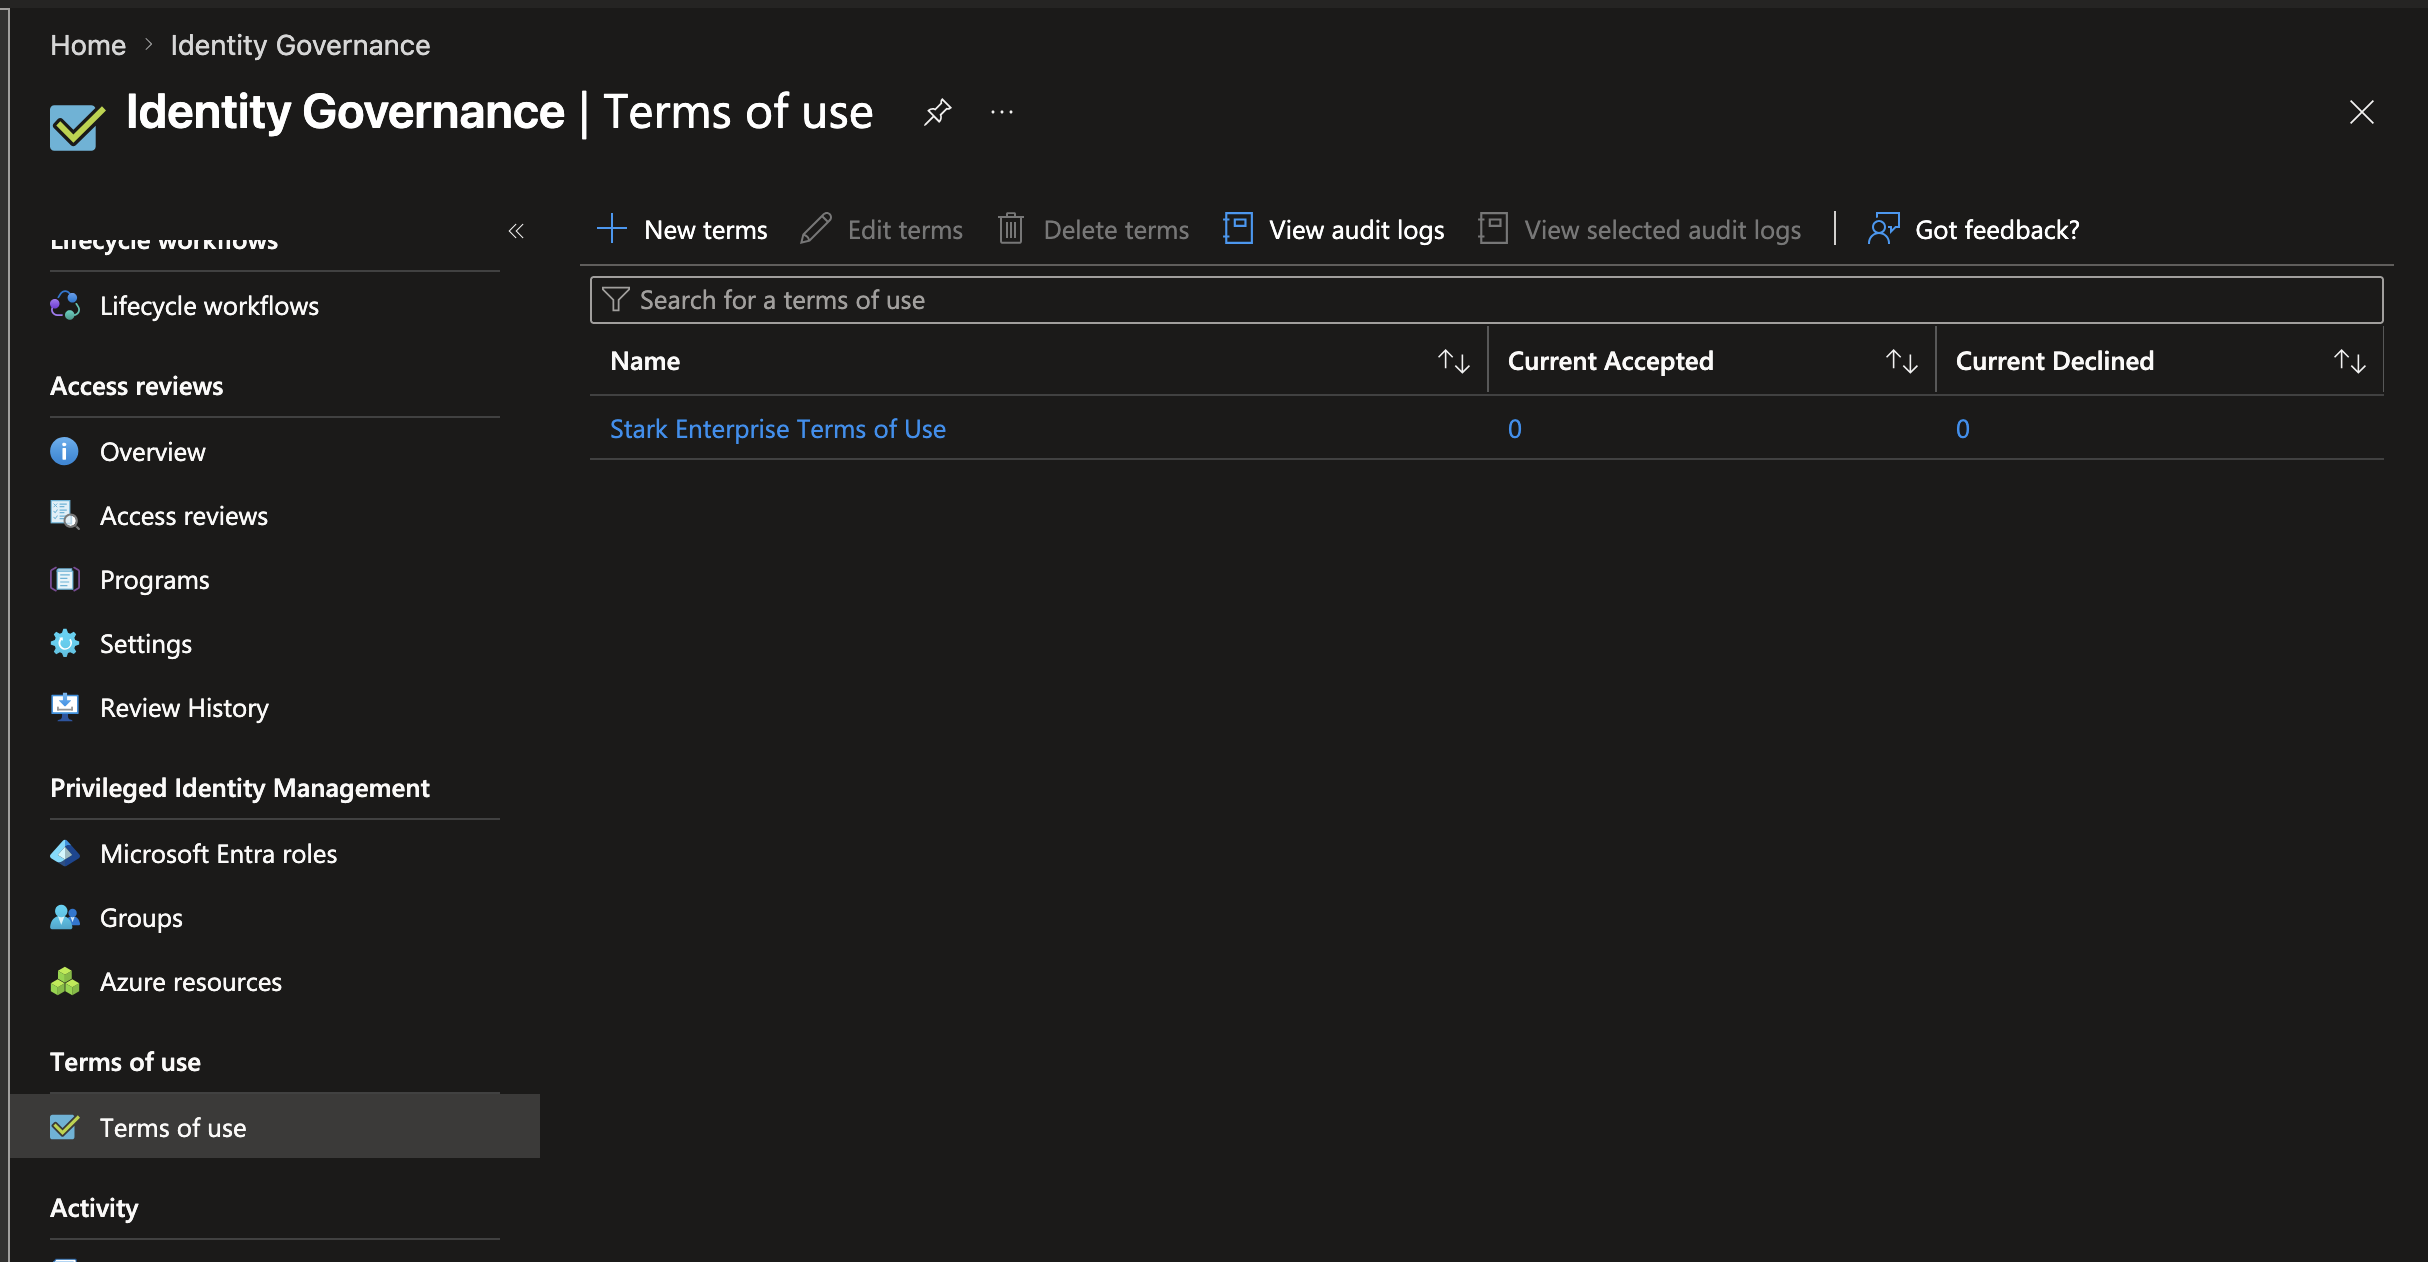This screenshot has width=2428, height=1262.
Task: Click the Identity Governance header checkmark icon
Action: point(77,128)
